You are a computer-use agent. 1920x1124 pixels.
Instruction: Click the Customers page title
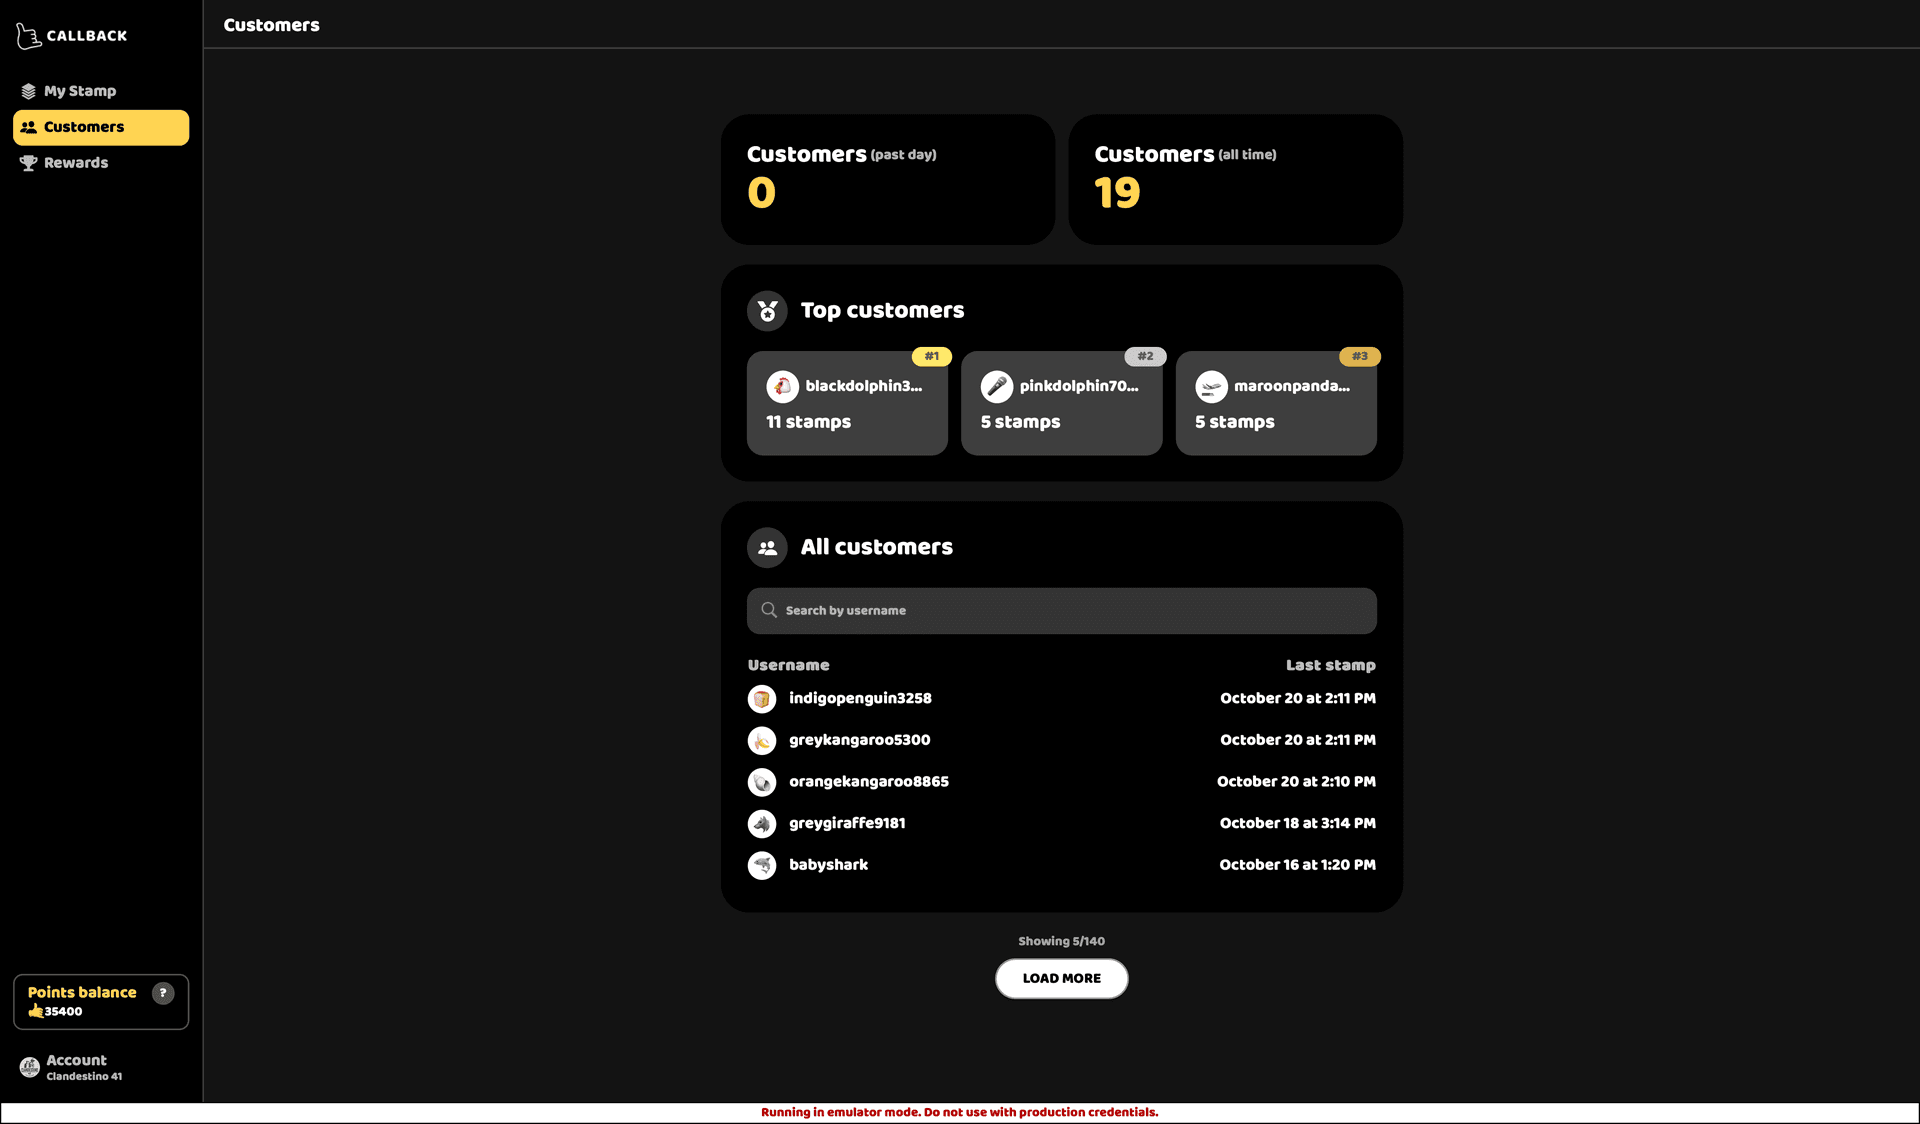tap(271, 25)
